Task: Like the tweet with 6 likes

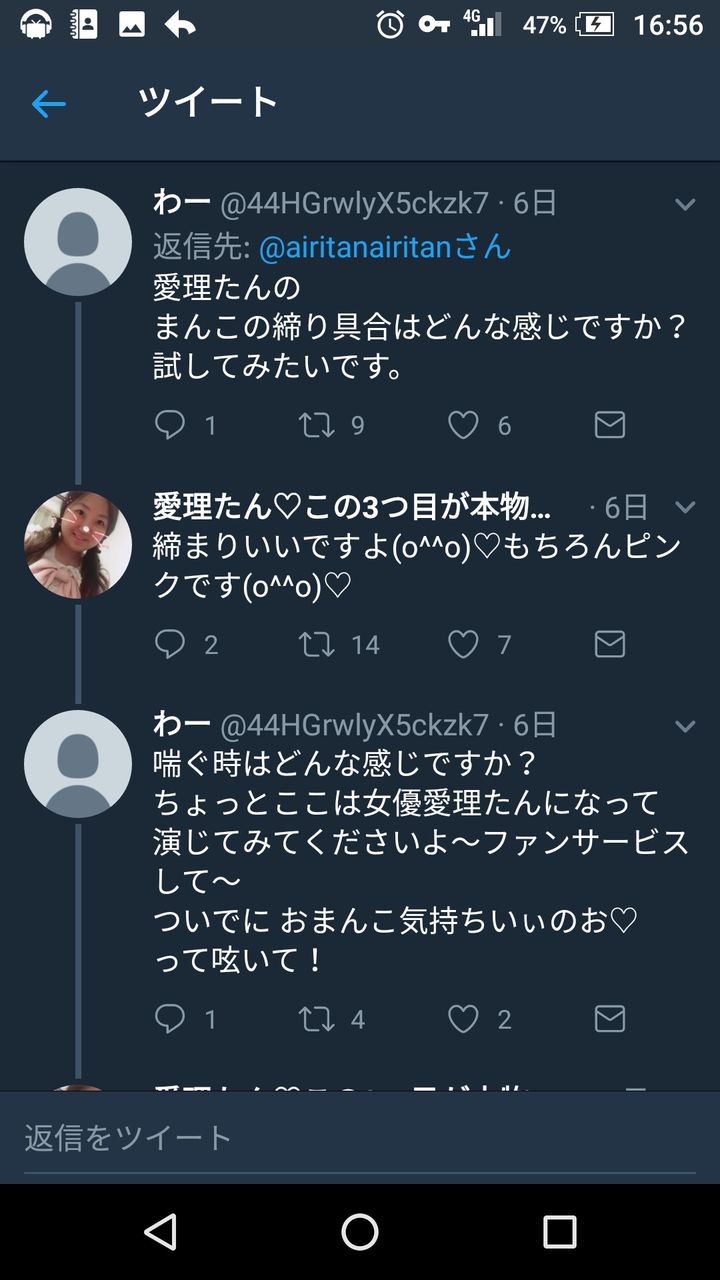Action: coord(463,425)
